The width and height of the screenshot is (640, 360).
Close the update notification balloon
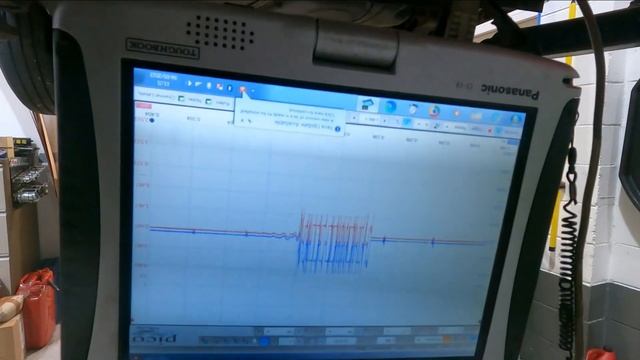tap(242, 120)
